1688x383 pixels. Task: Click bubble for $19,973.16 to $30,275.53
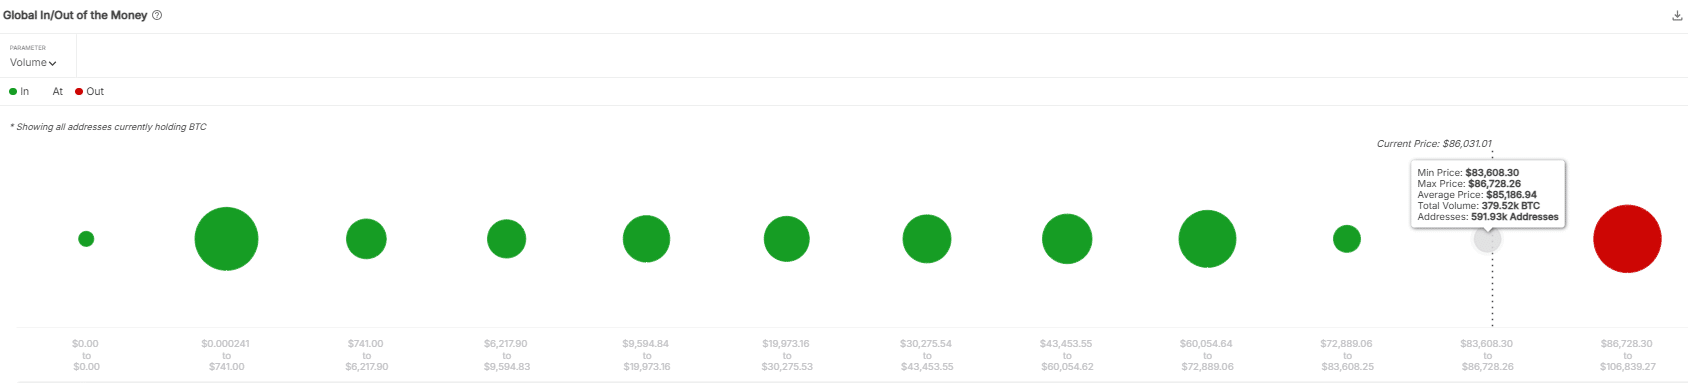(786, 239)
